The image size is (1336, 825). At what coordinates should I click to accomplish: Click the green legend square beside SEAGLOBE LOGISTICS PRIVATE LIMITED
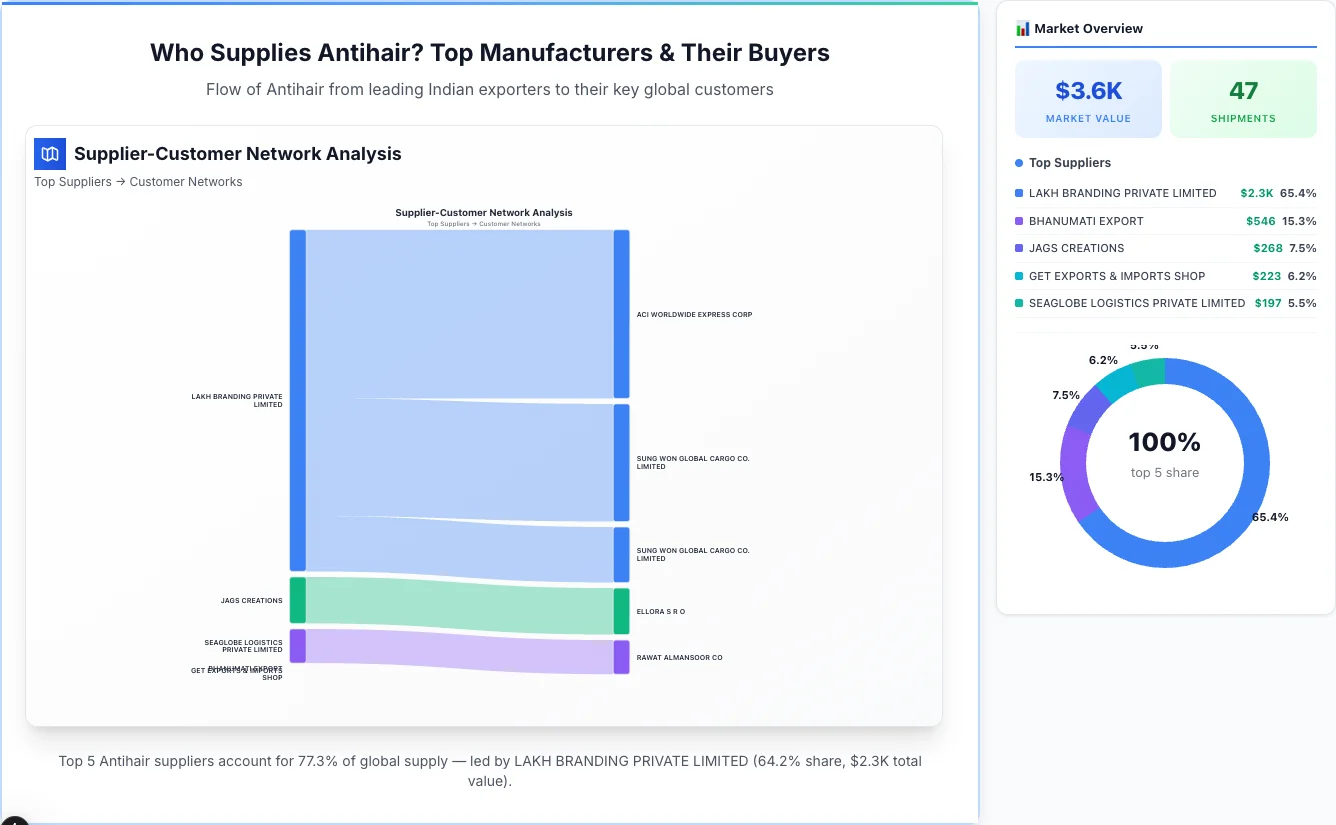[x=1019, y=303]
